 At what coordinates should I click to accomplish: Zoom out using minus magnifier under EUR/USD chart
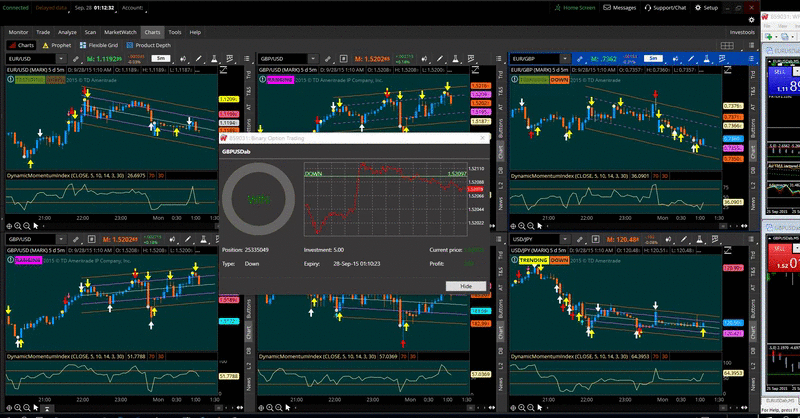27,226
